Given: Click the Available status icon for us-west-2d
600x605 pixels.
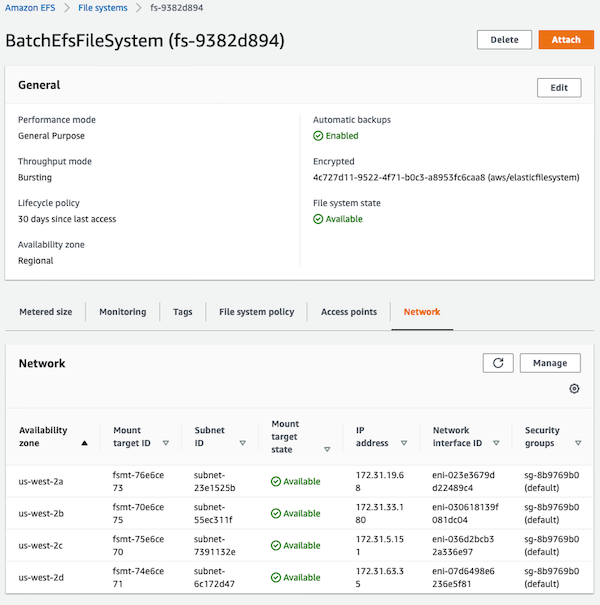Looking at the screenshot, I should [275, 578].
